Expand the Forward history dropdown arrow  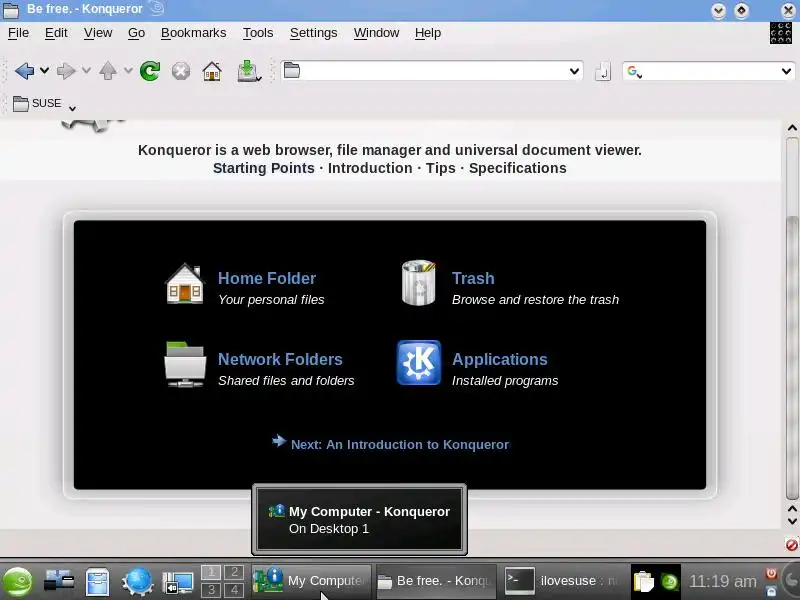pos(86,70)
